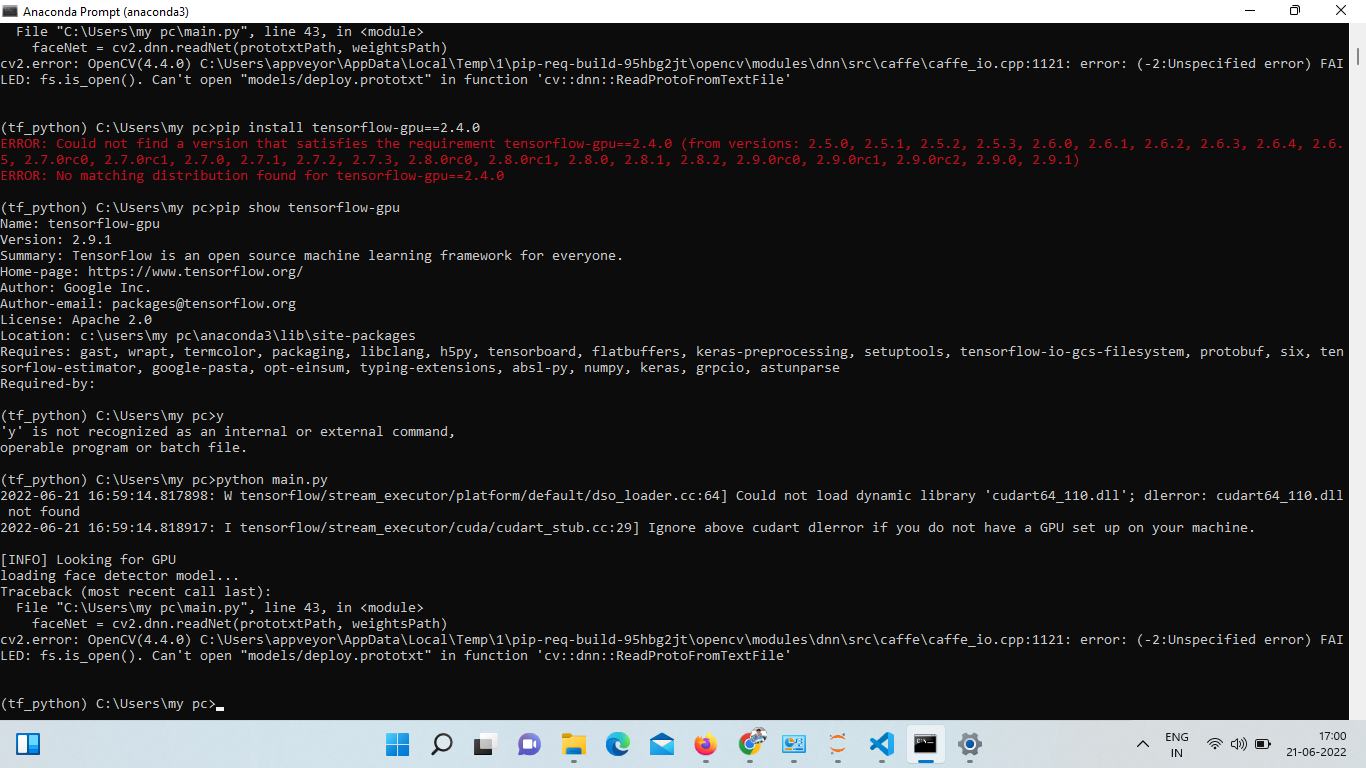Click the https://www.tensorflow.org/ home-page URL

click(196, 272)
